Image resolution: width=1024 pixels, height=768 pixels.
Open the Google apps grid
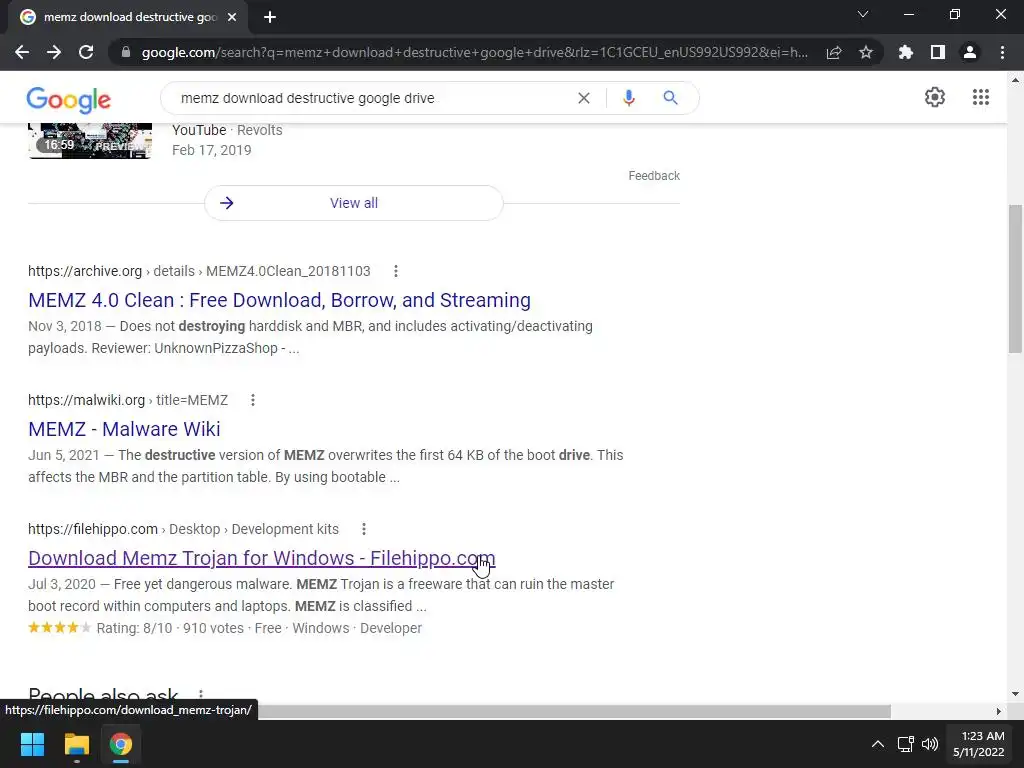coord(981,97)
